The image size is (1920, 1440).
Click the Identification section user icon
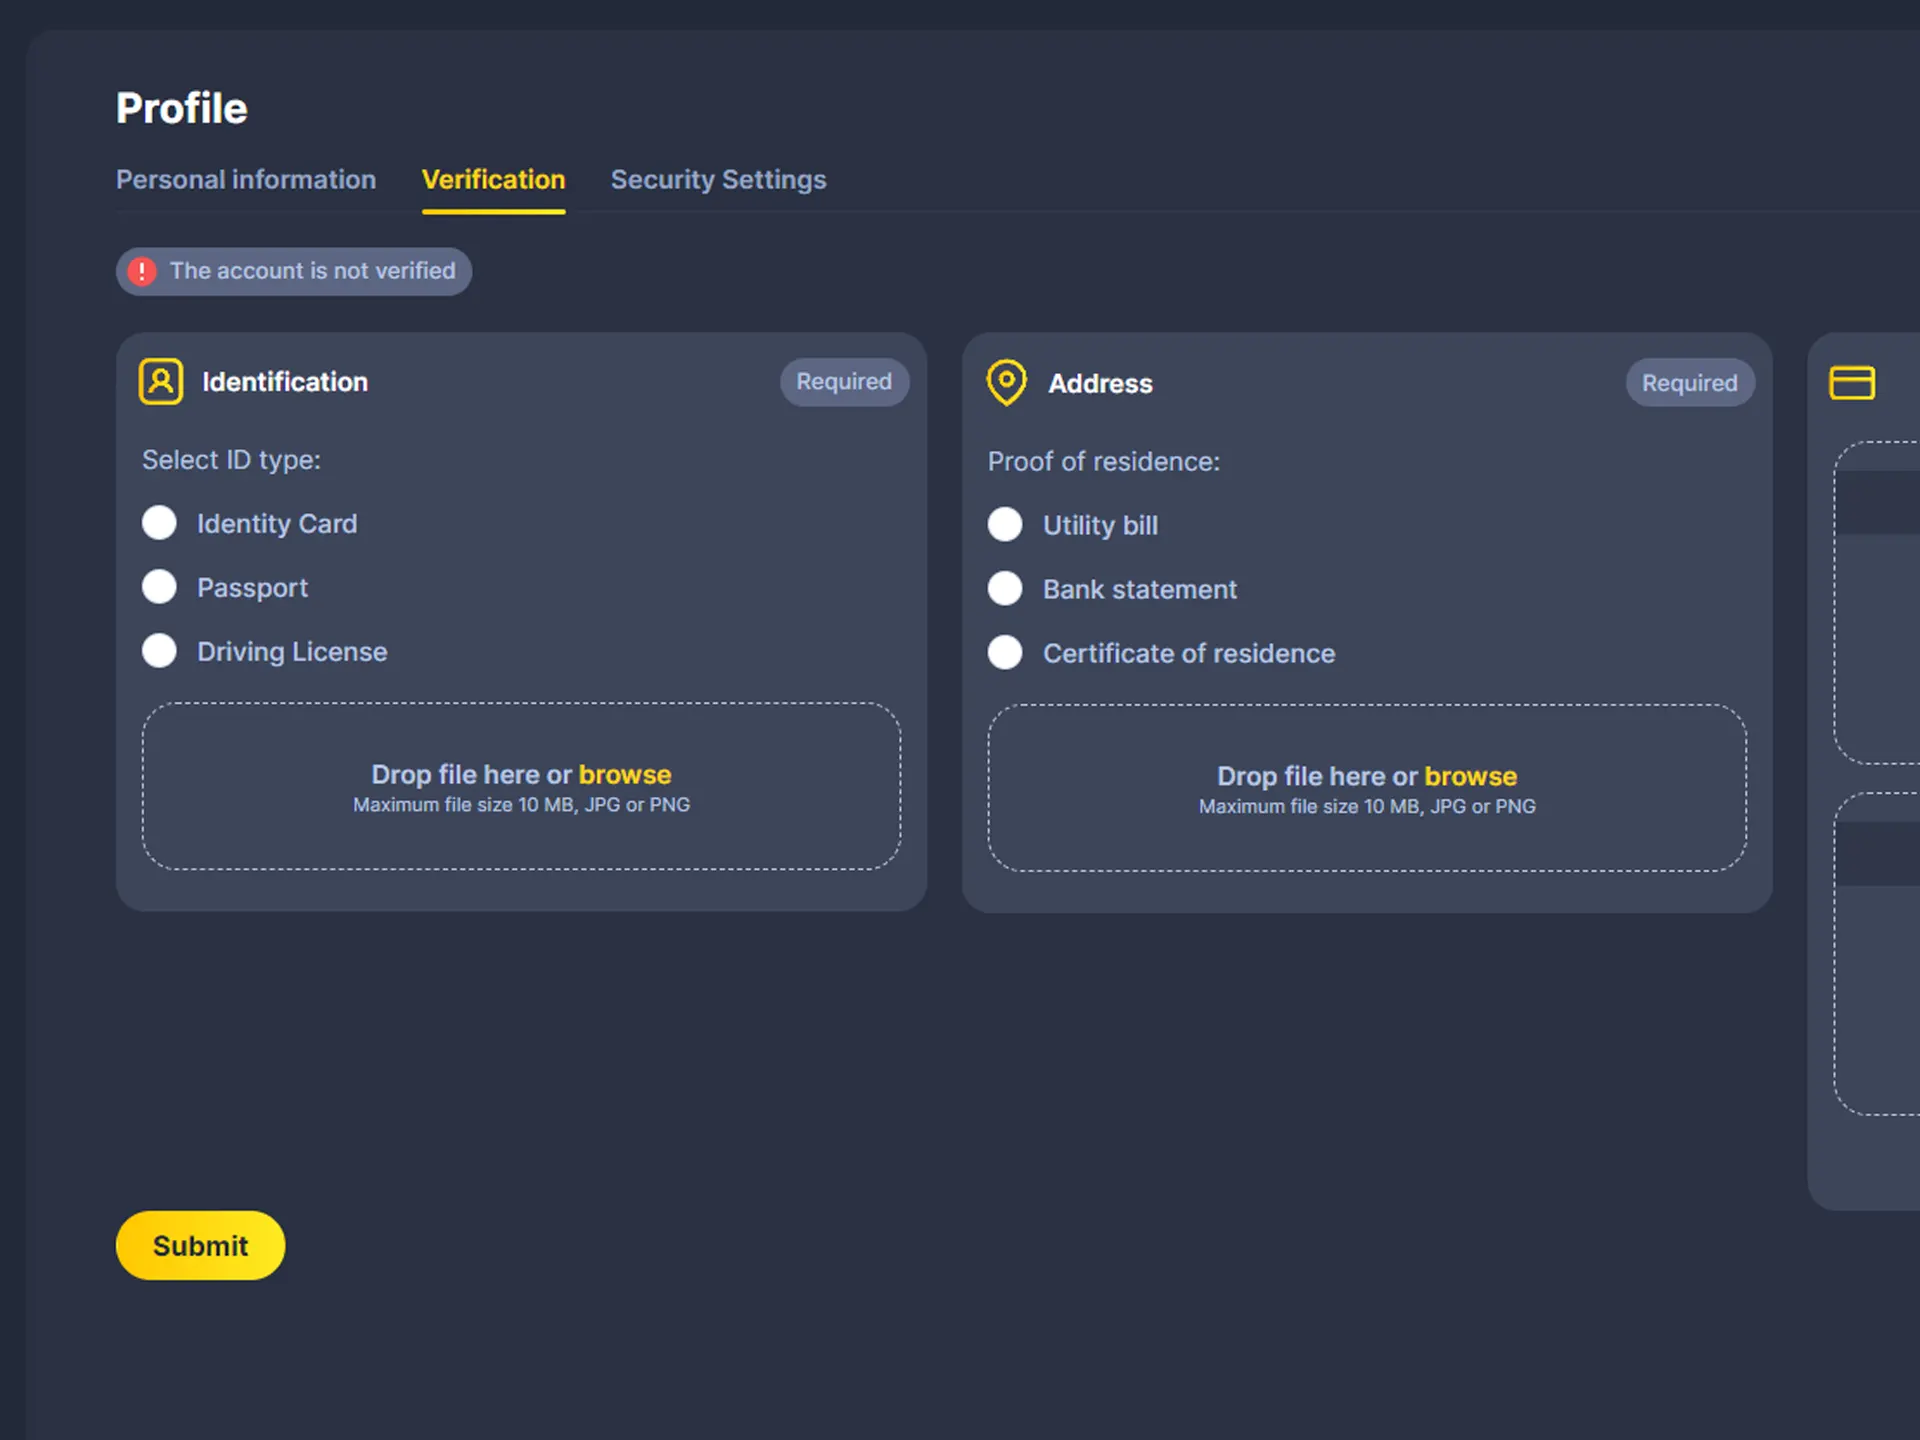[x=160, y=381]
